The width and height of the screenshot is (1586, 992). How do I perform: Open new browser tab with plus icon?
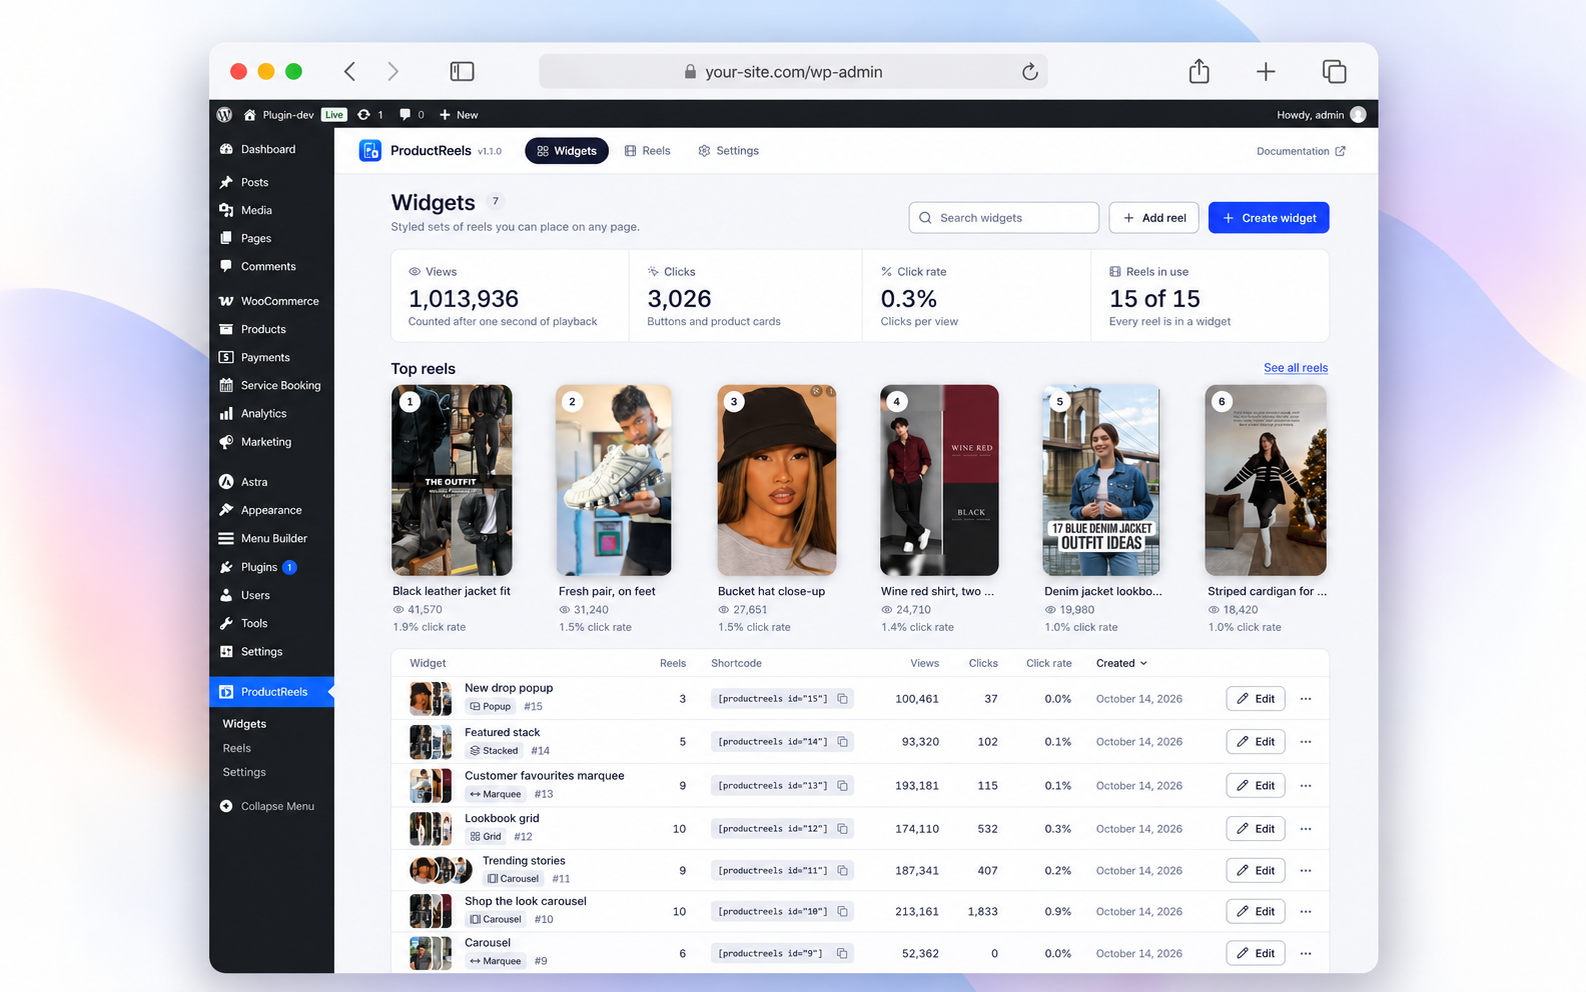pos(1266,71)
